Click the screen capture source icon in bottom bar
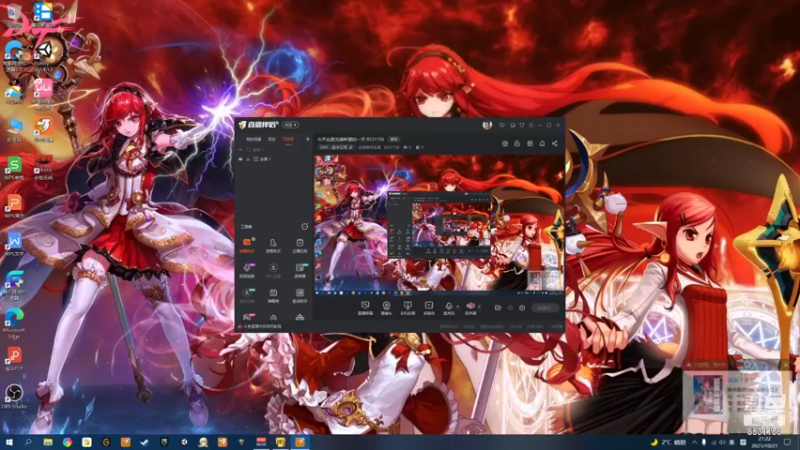This screenshot has height=450, width=800. 365,307
